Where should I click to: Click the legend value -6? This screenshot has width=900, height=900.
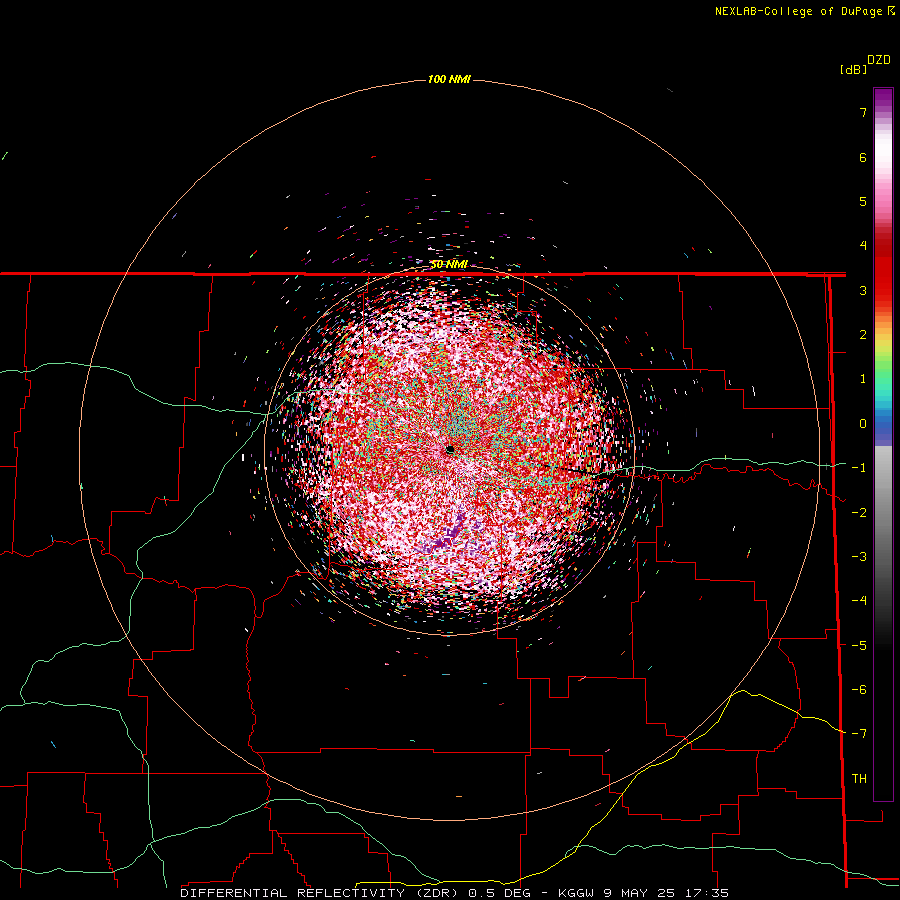click(x=859, y=690)
